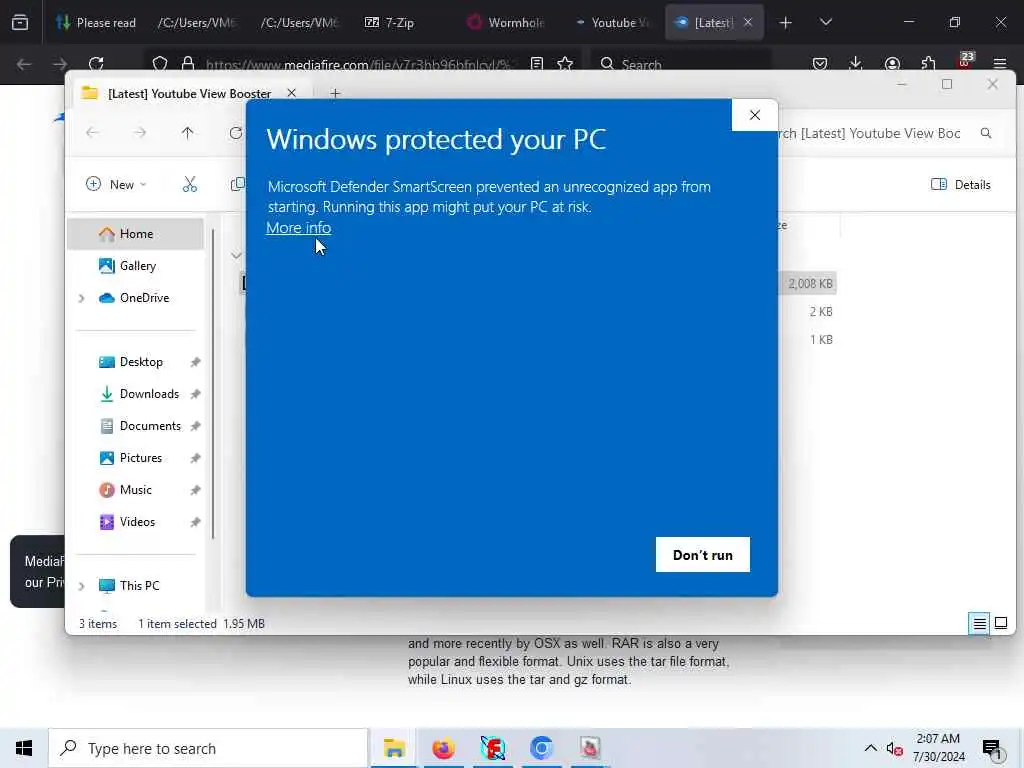This screenshot has width=1024, height=768.
Task: Open Gallery in Explorer sidebar
Action: [x=137, y=266]
